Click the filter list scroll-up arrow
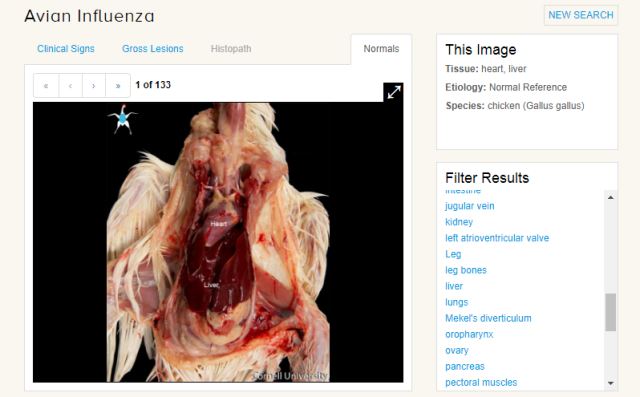The height and width of the screenshot is (397, 640). [611, 197]
